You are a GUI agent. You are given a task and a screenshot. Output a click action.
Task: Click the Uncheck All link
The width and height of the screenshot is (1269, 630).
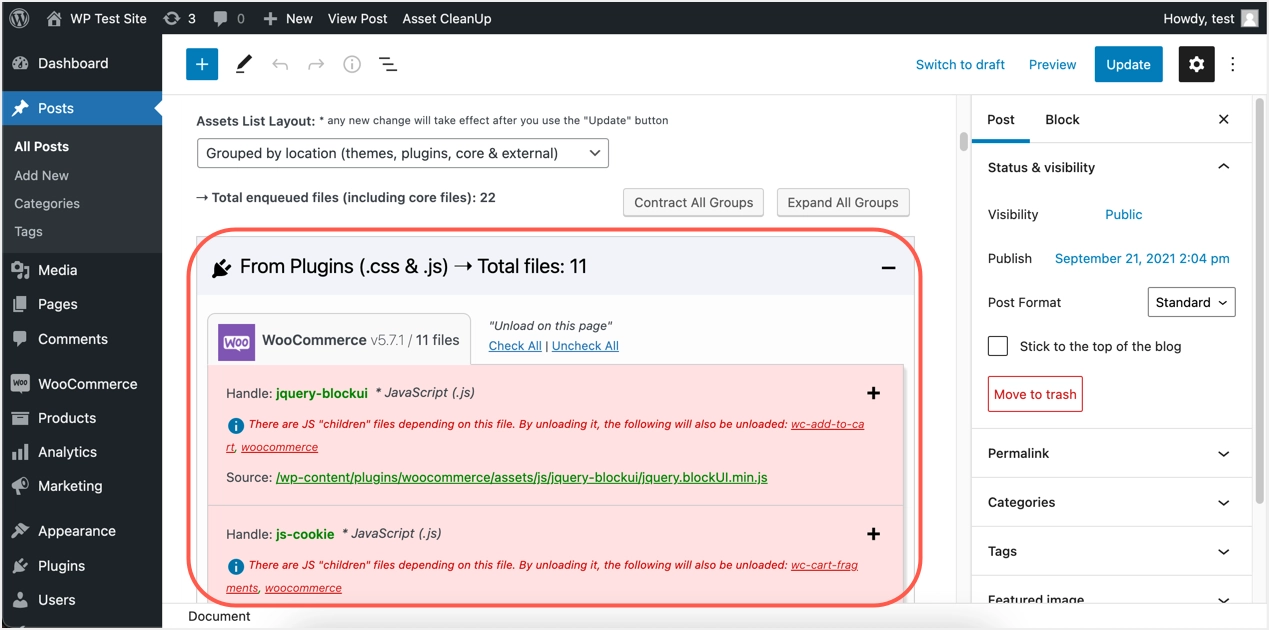click(x=585, y=346)
